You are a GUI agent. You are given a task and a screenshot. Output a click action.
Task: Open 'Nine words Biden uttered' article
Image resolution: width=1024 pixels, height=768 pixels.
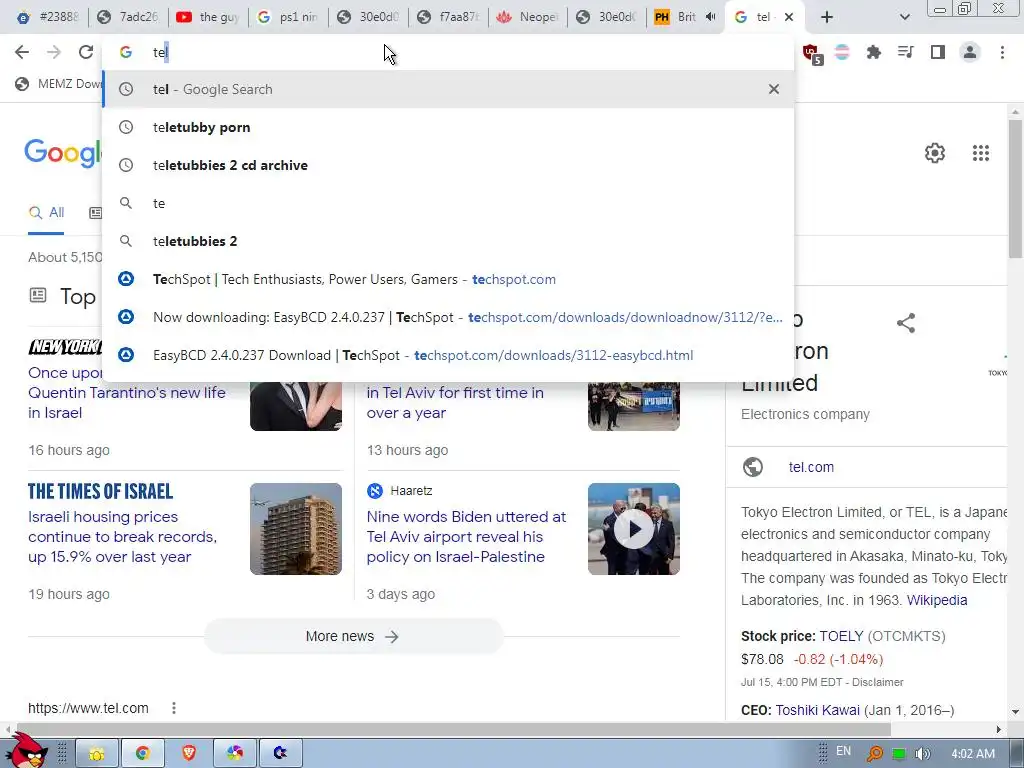click(x=466, y=537)
